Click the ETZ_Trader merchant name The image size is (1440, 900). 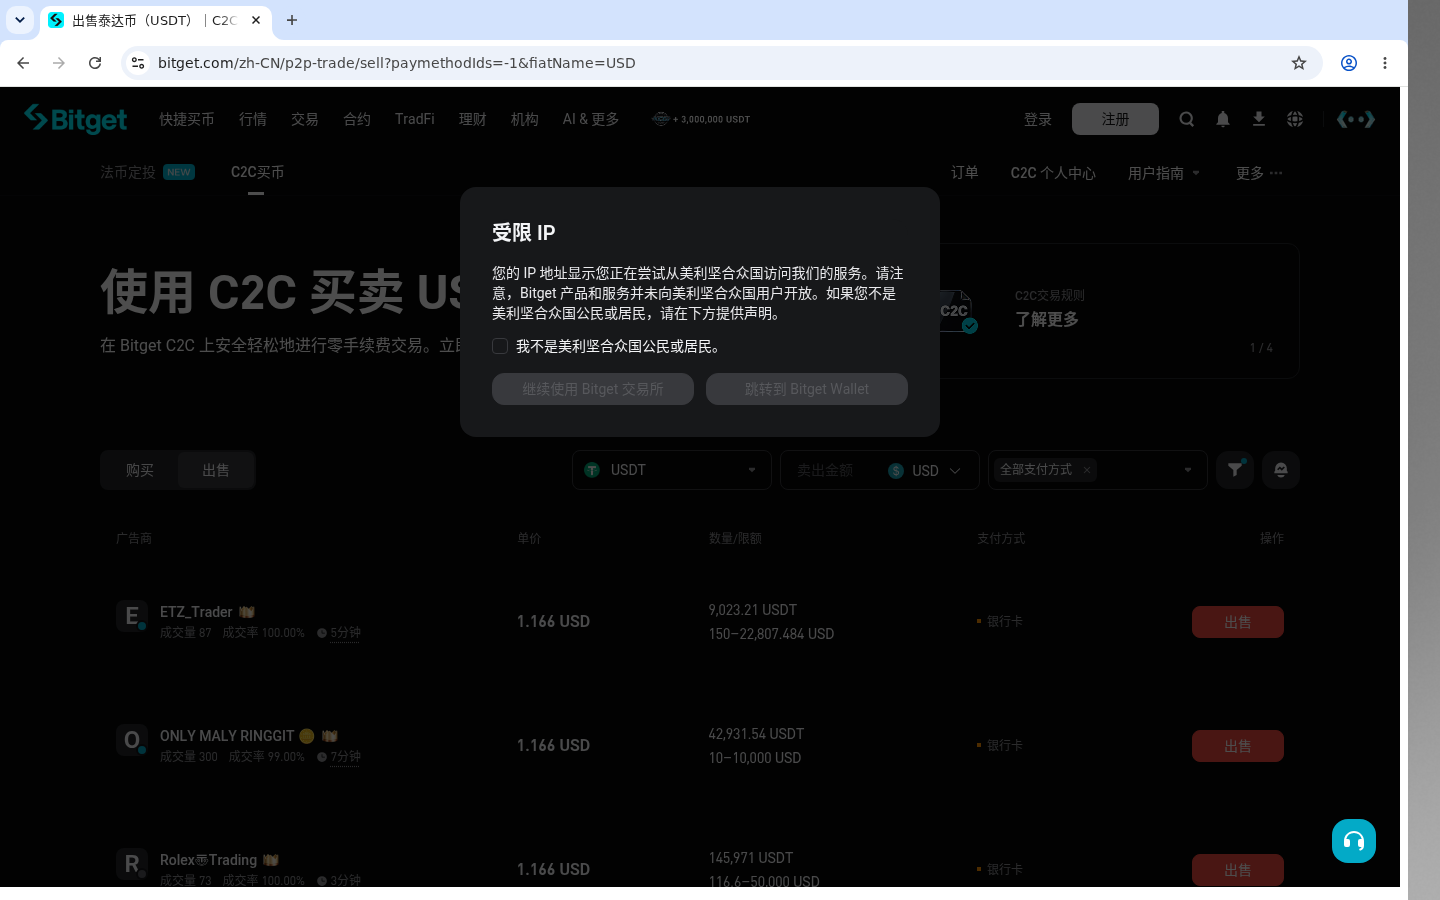click(x=196, y=612)
